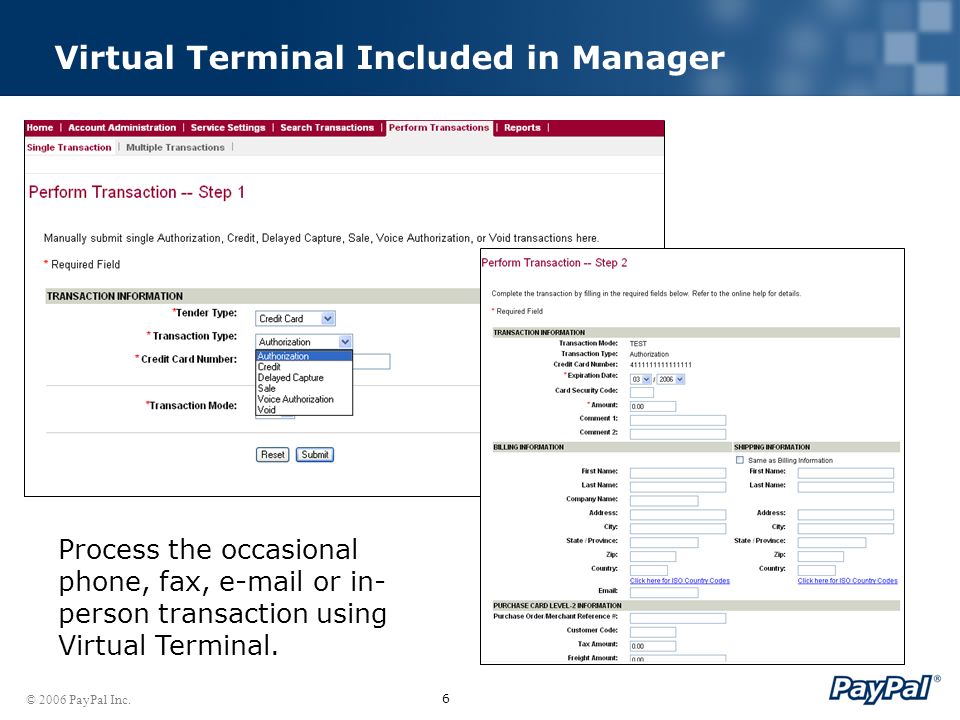Click the Card Security Code field
This screenshot has height=720, width=960.
642,392
